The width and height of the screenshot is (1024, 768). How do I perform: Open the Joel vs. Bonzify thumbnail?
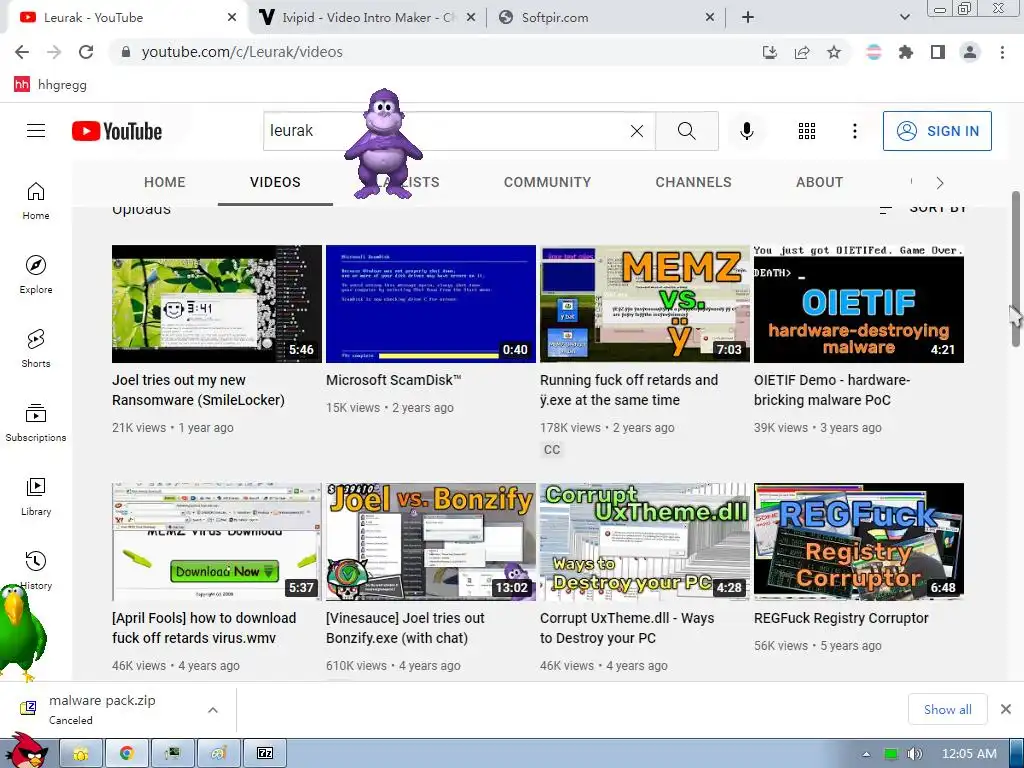(x=431, y=542)
